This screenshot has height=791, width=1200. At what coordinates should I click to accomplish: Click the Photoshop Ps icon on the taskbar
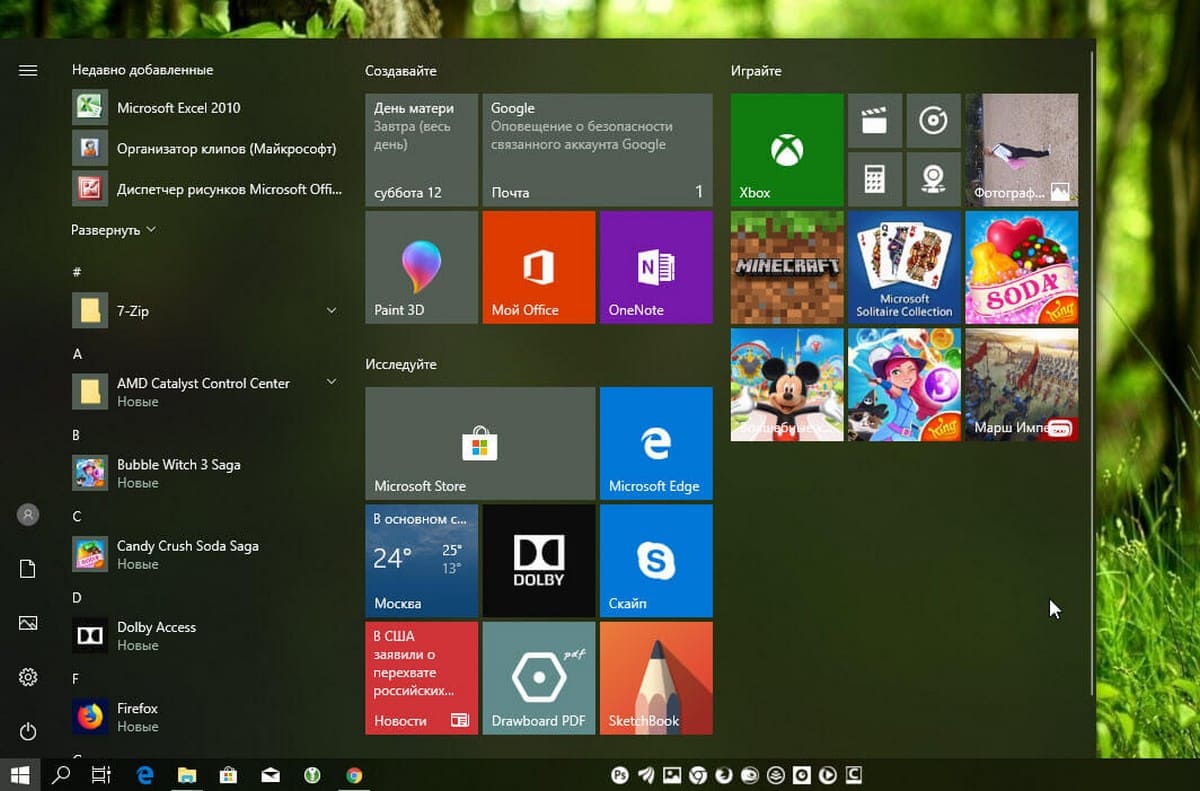click(x=620, y=774)
